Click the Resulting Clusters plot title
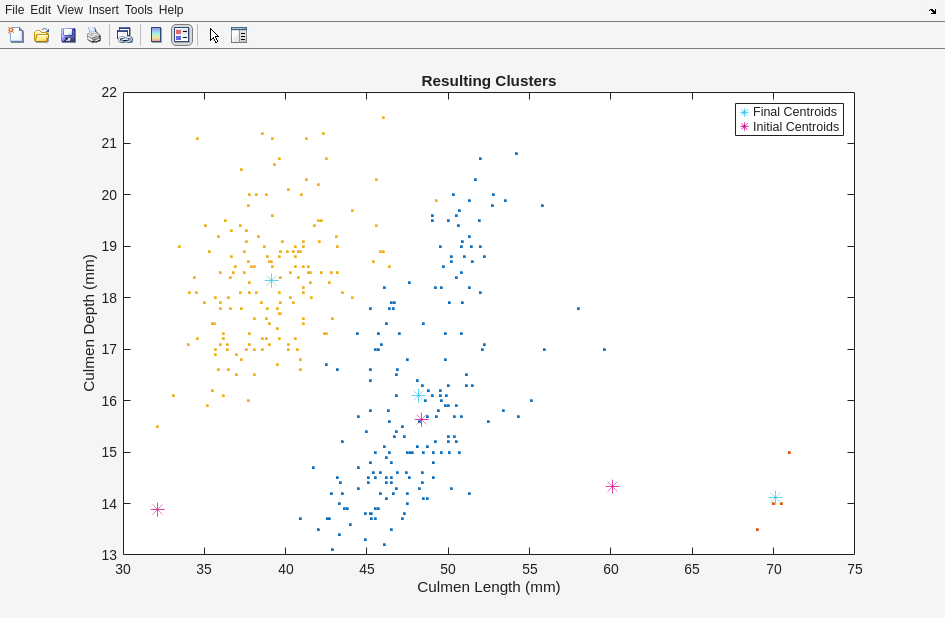This screenshot has width=945, height=618. [488, 81]
